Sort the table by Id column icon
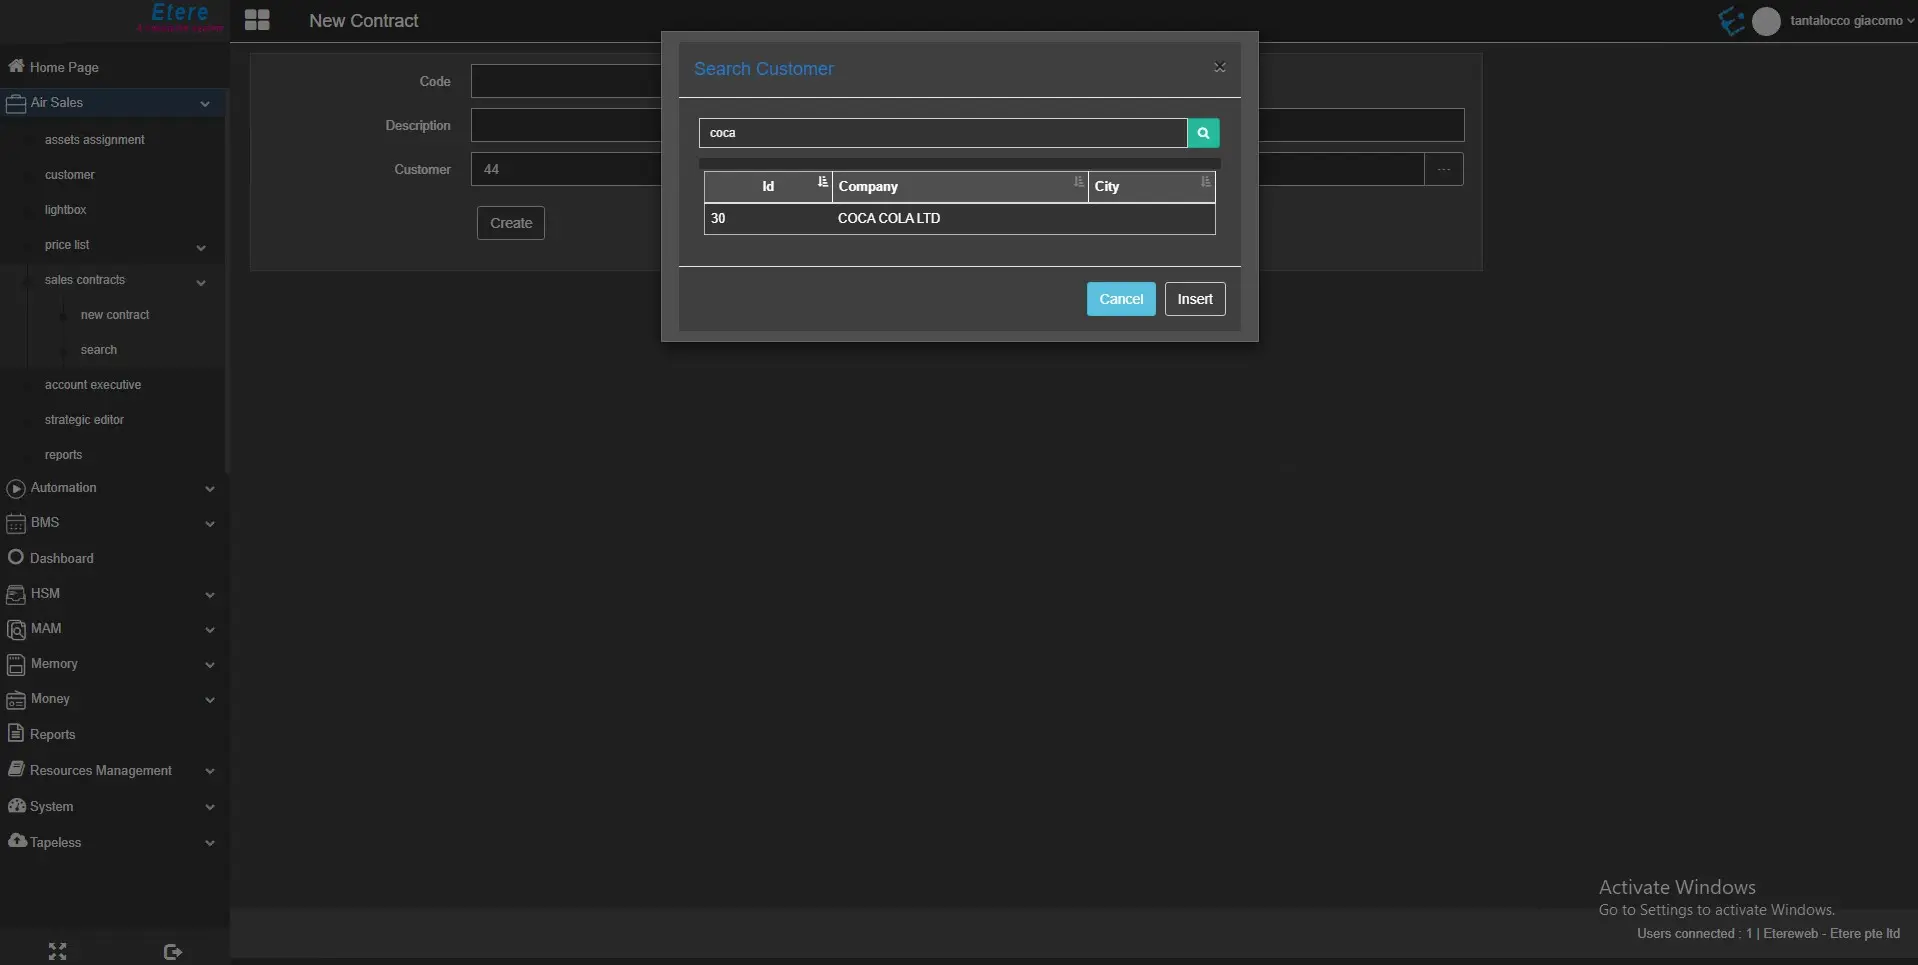This screenshot has width=1918, height=965. pyautogui.click(x=822, y=182)
